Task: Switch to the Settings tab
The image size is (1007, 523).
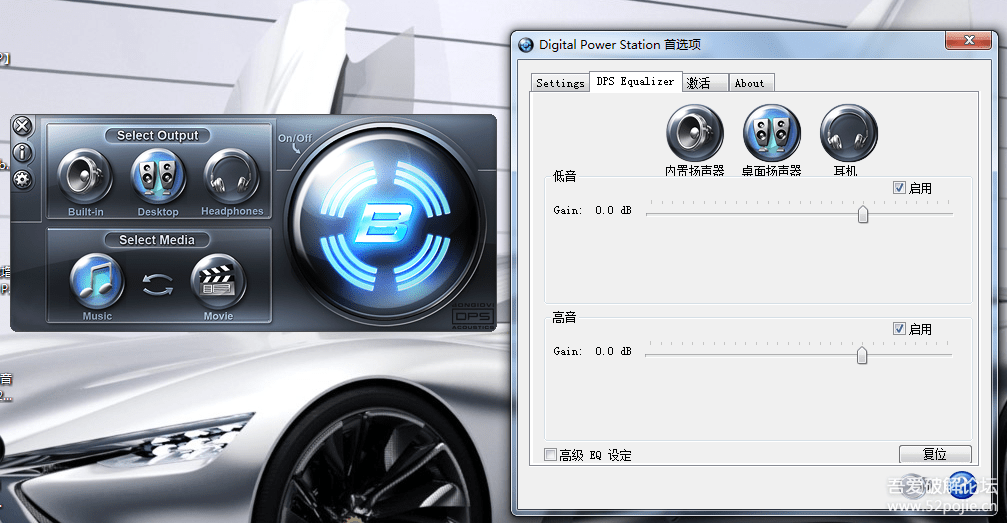Action: pos(560,83)
